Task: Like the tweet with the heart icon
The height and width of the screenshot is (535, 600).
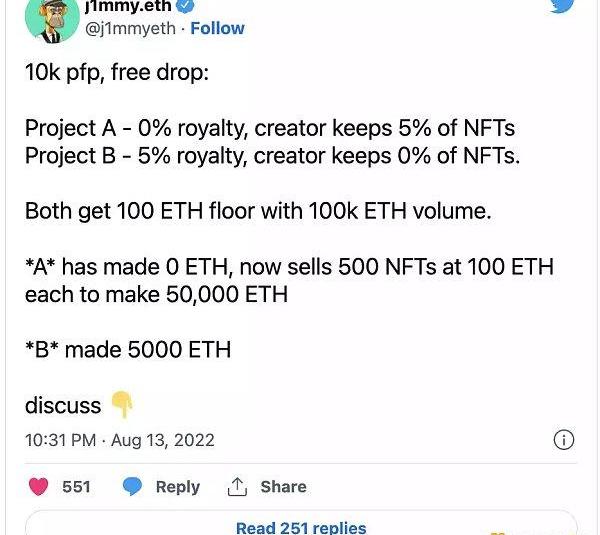Action: (x=39, y=487)
